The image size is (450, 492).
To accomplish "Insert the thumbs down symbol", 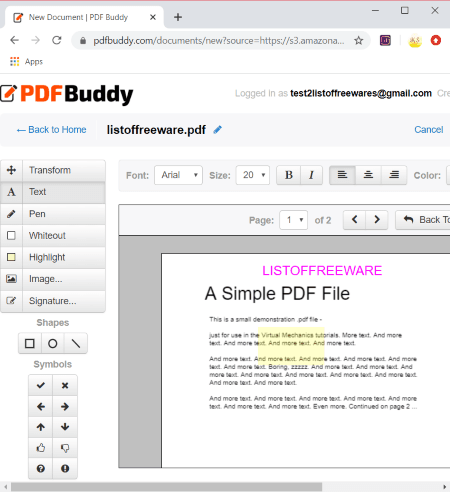I will point(65,448).
